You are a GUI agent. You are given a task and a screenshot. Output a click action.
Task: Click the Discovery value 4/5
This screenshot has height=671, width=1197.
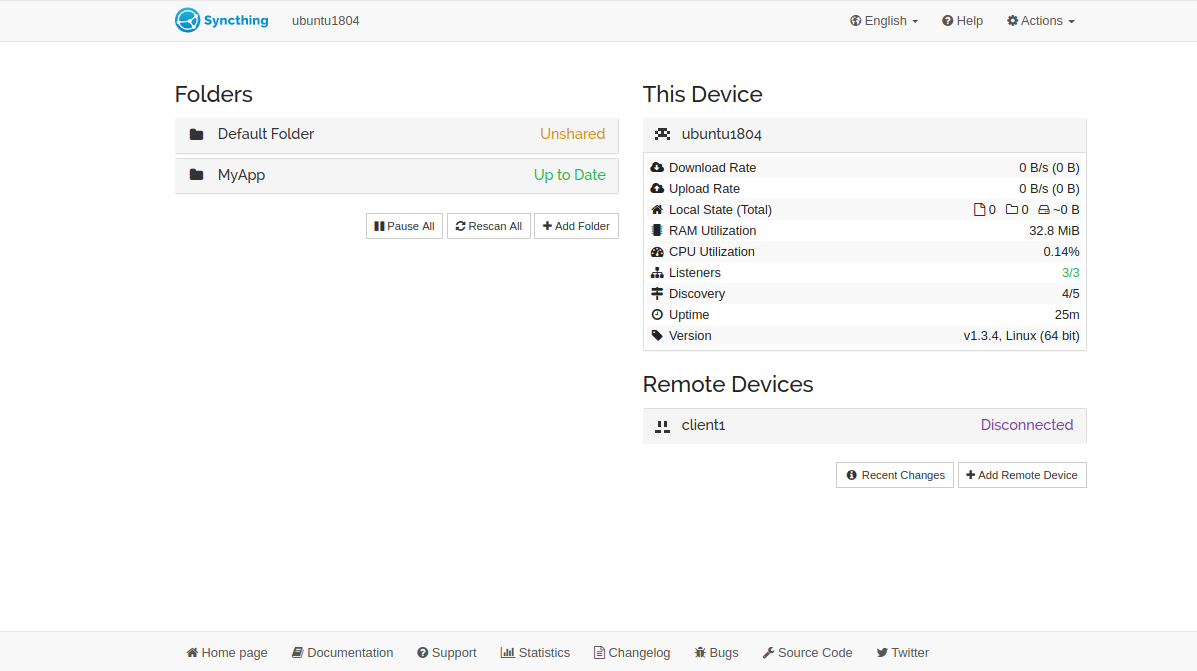click(x=1070, y=293)
